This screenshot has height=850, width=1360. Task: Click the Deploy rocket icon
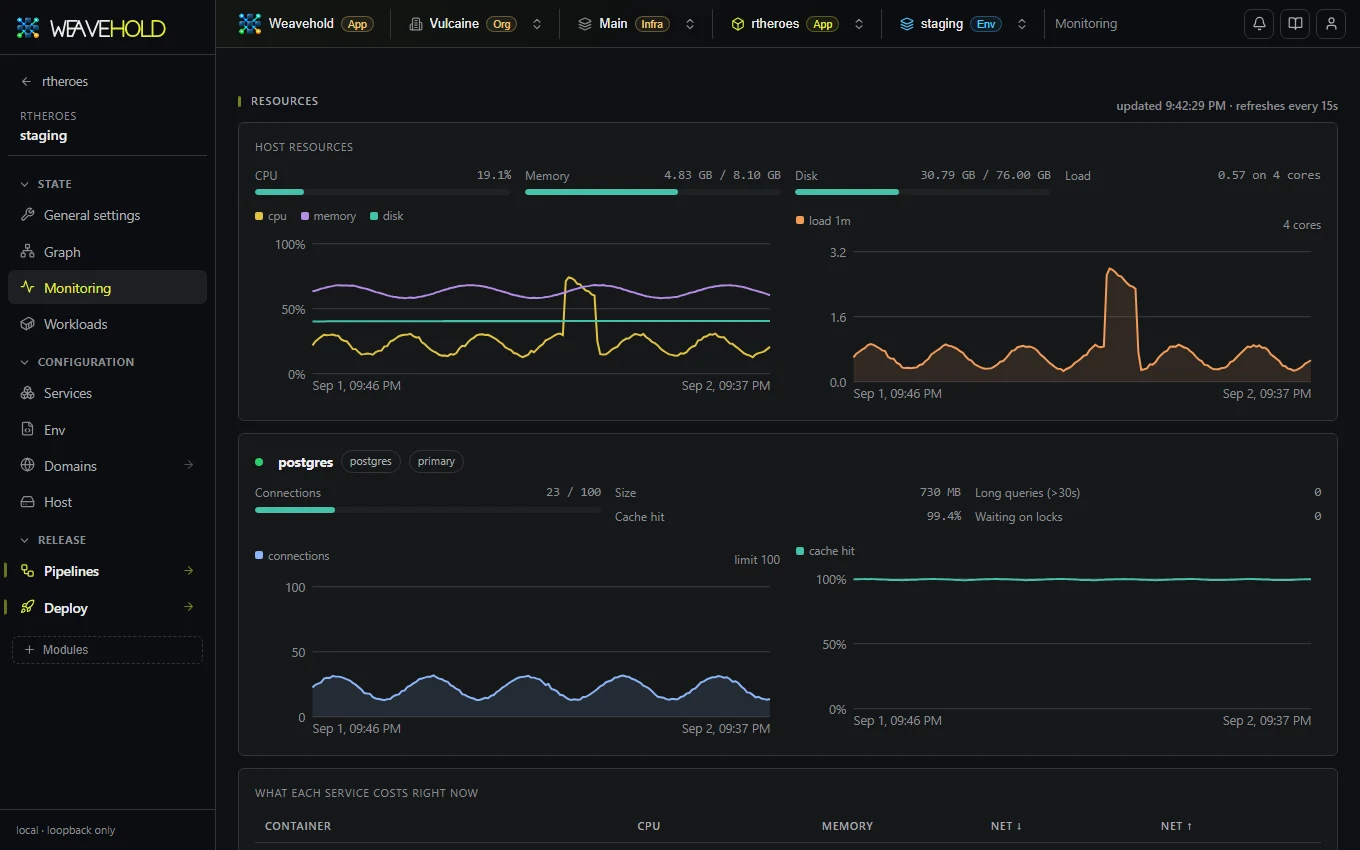tap(27, 608)
